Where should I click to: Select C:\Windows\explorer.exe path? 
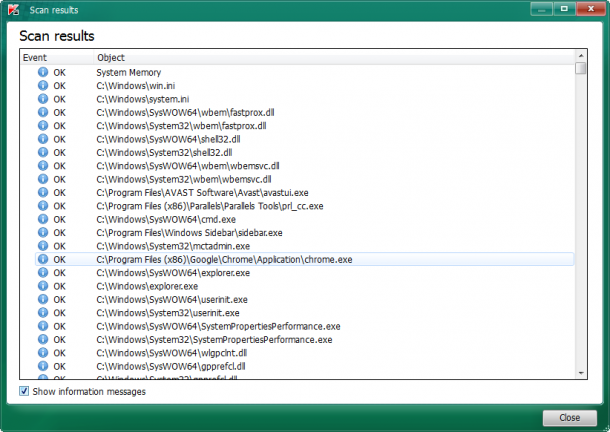click(x=147, y=286)
